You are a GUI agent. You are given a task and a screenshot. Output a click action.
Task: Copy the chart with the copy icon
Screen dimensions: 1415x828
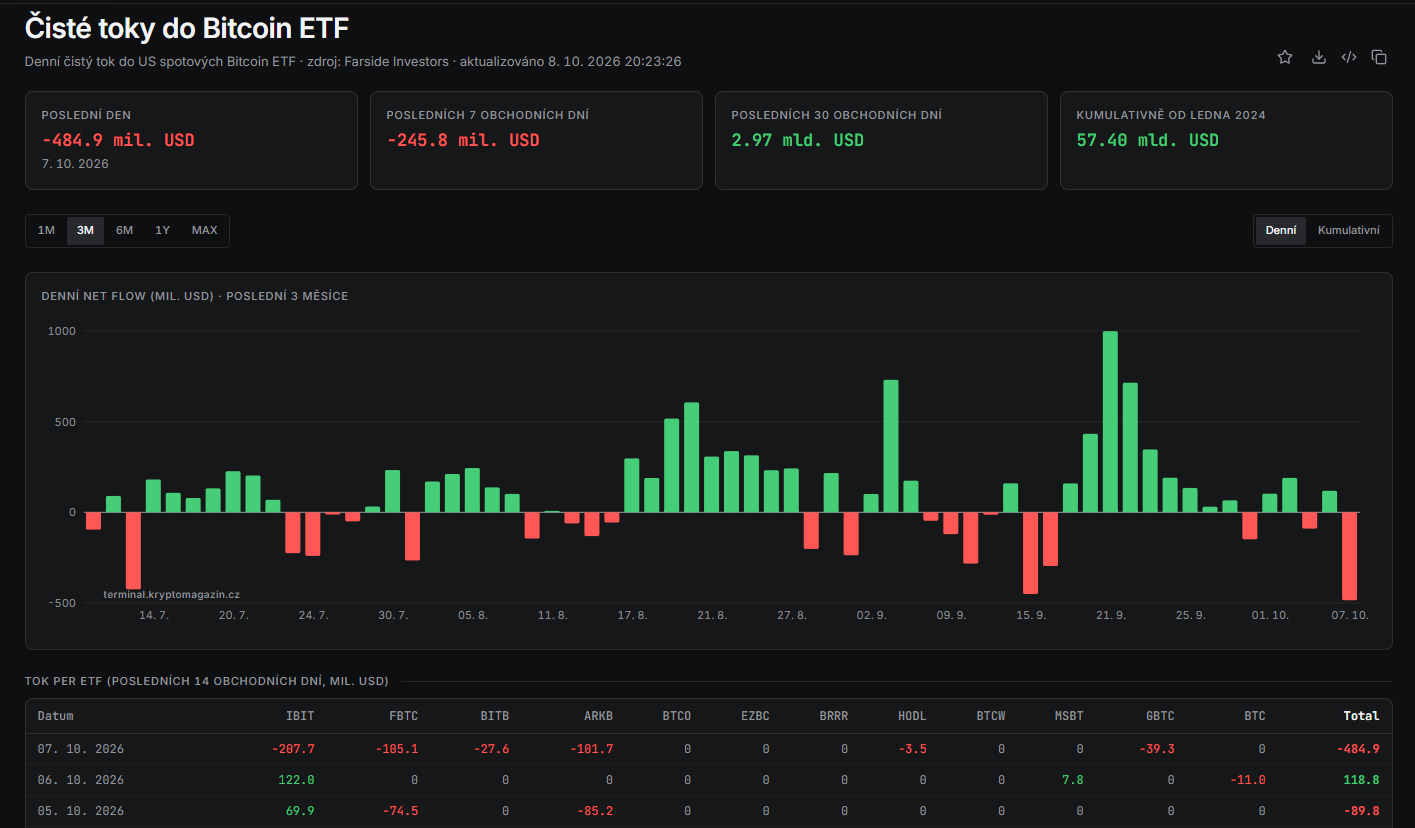tap(1379, 57)
